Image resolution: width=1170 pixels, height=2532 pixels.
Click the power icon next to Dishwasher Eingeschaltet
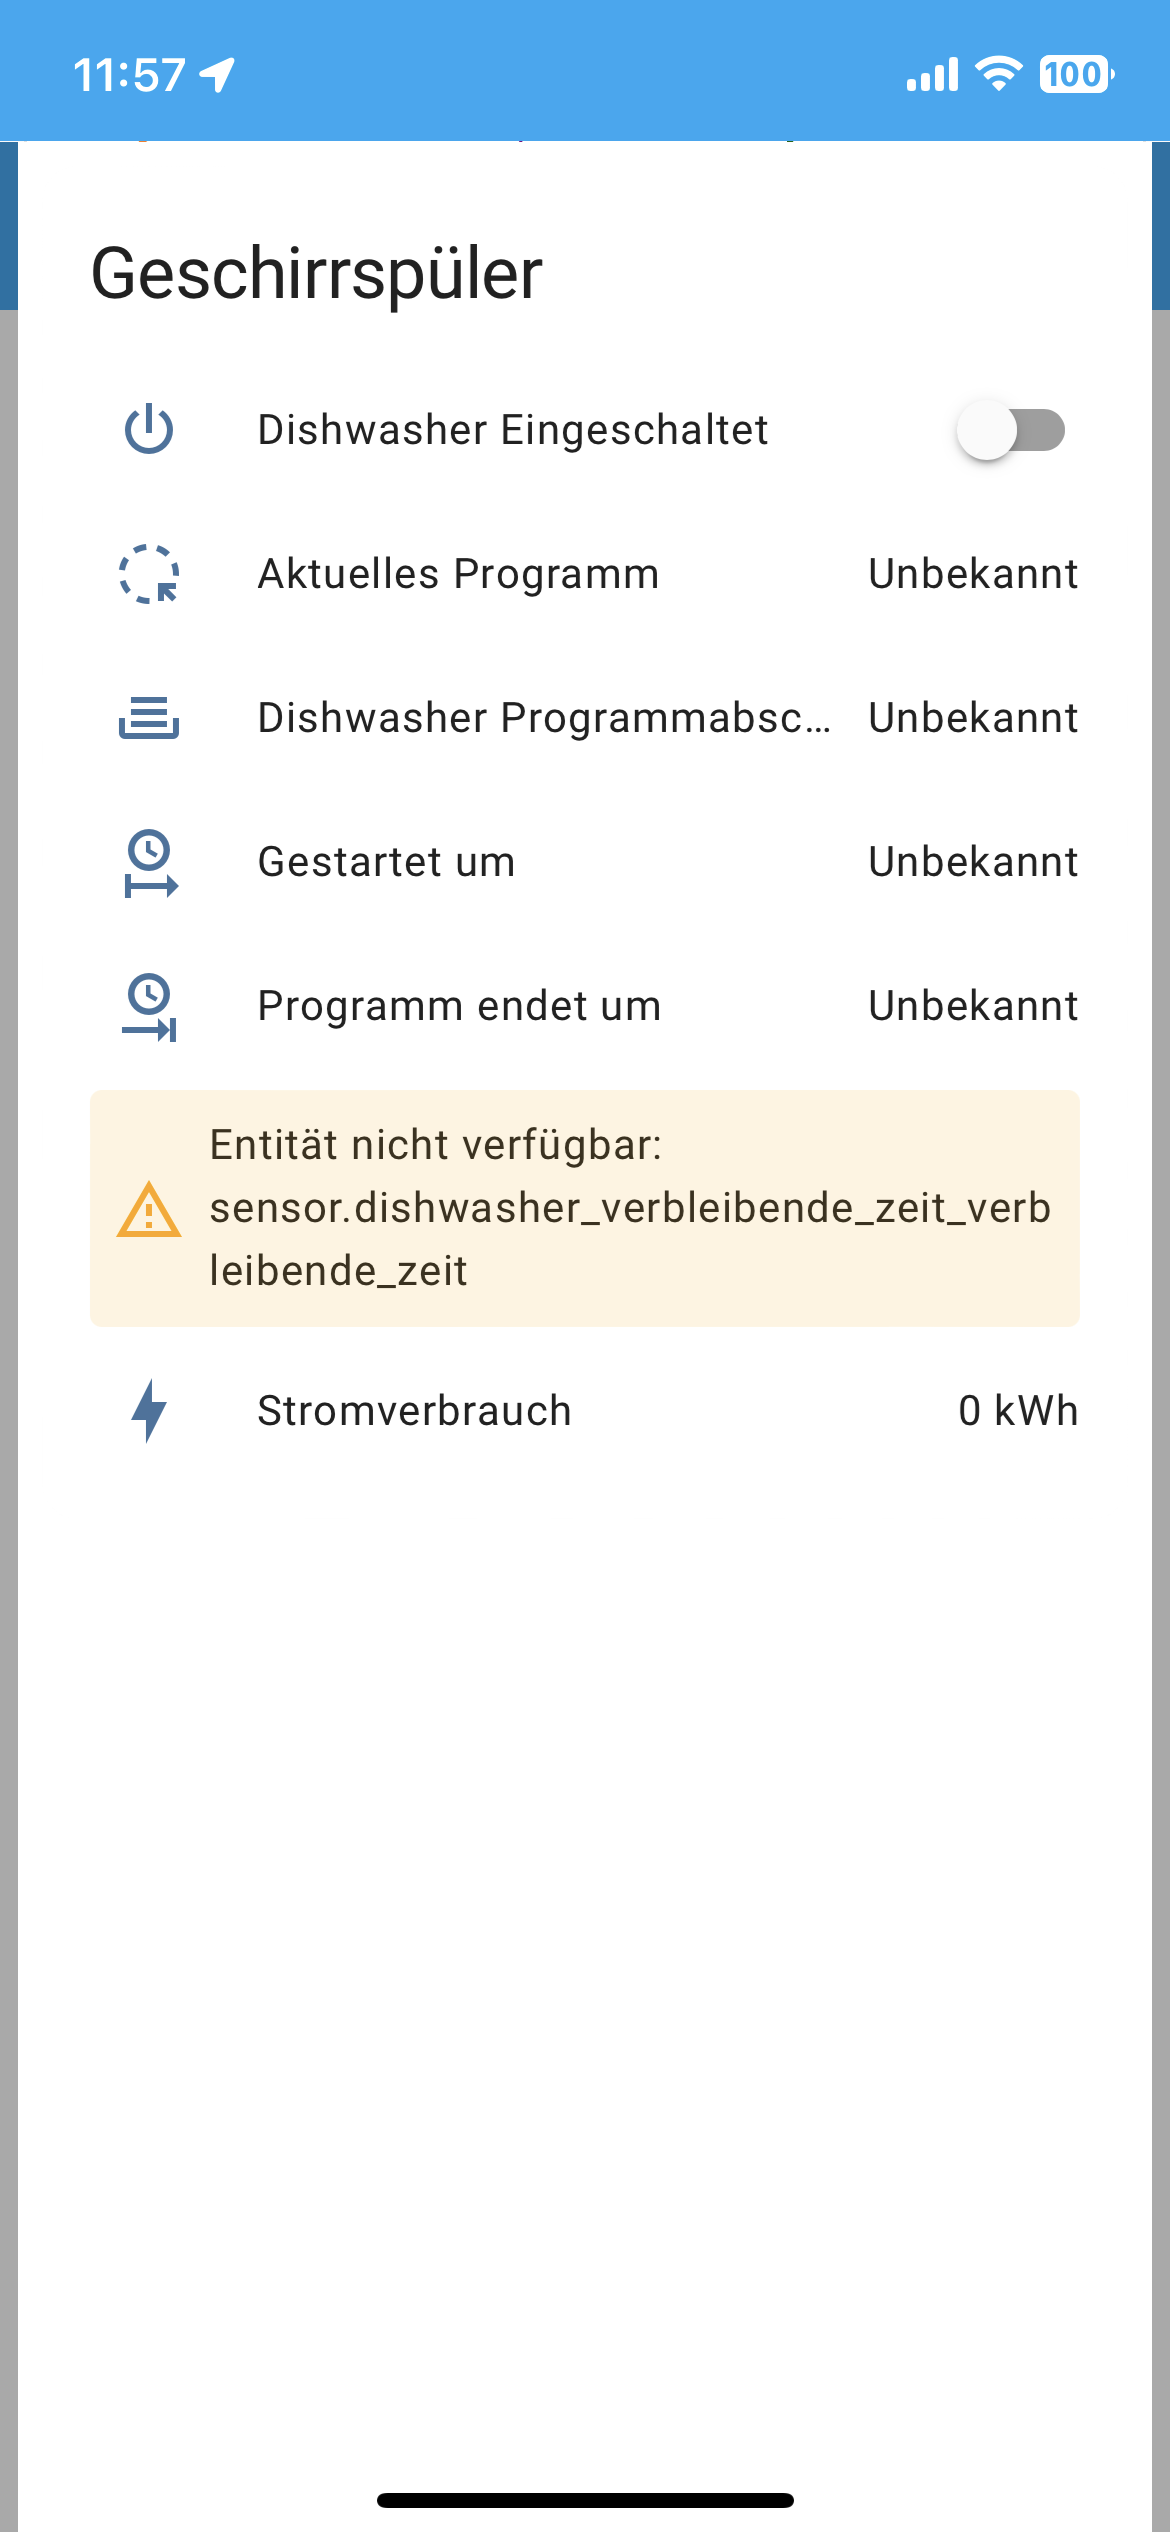pos(147,429)
